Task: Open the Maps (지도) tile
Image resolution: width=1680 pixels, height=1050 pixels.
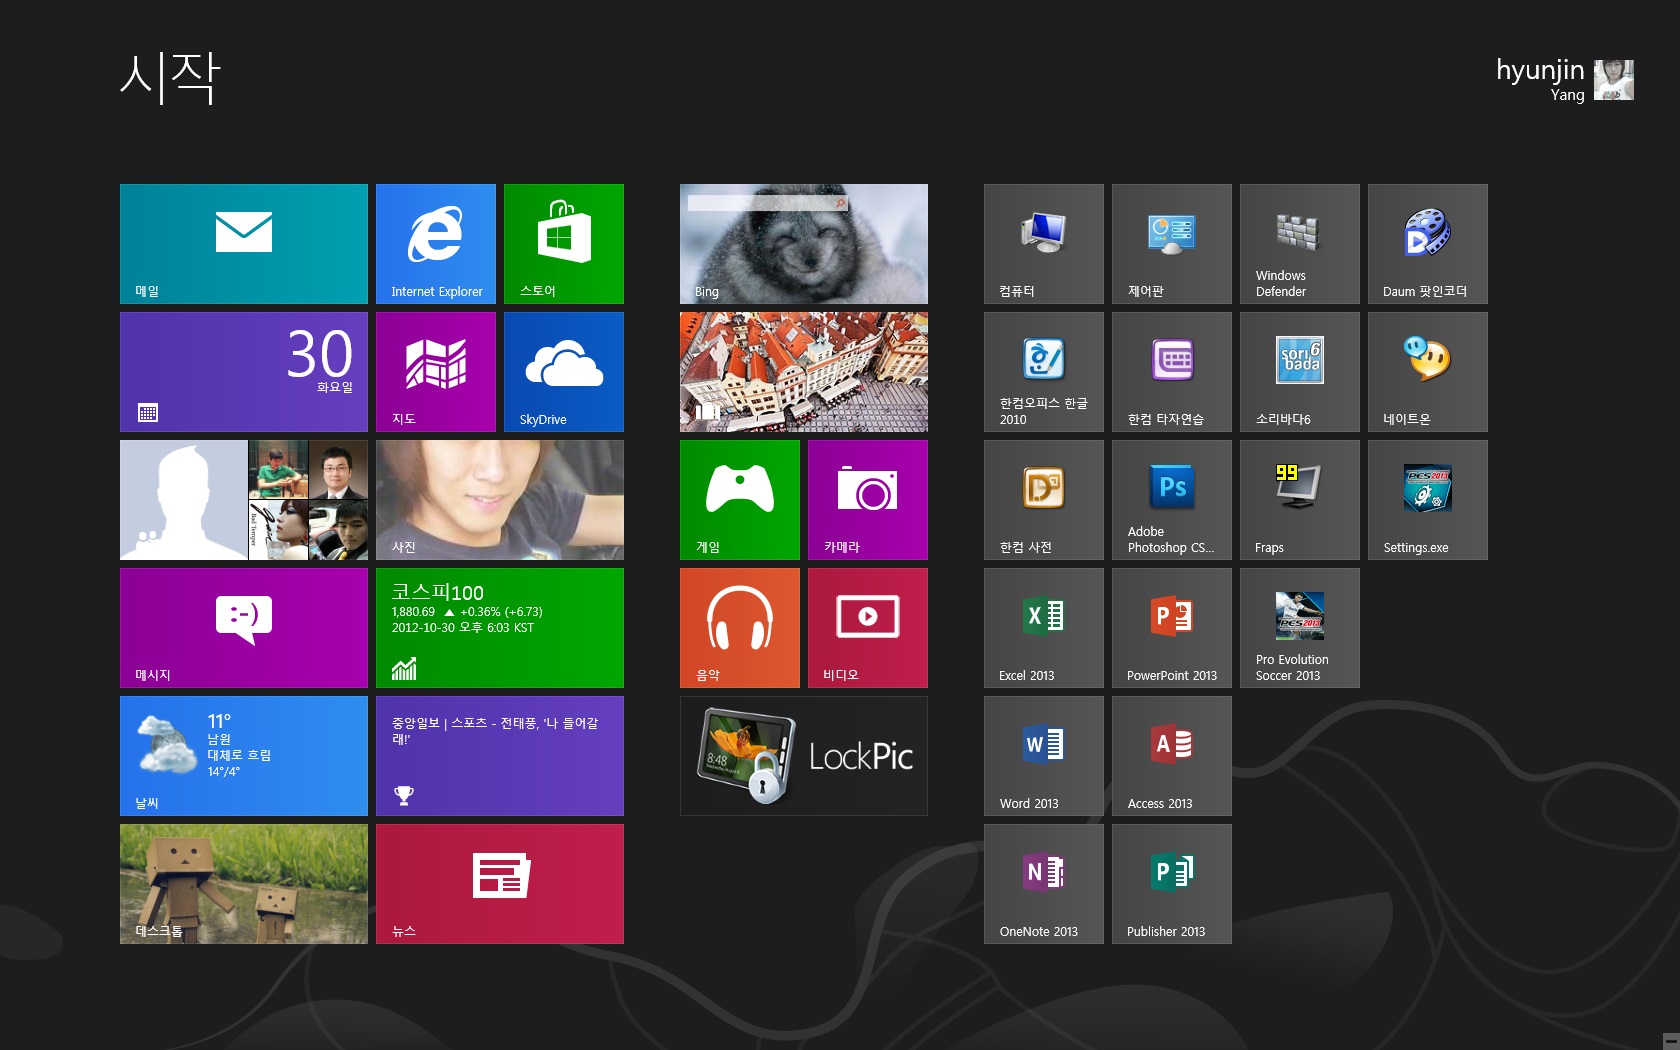Action: click(436, 372)
